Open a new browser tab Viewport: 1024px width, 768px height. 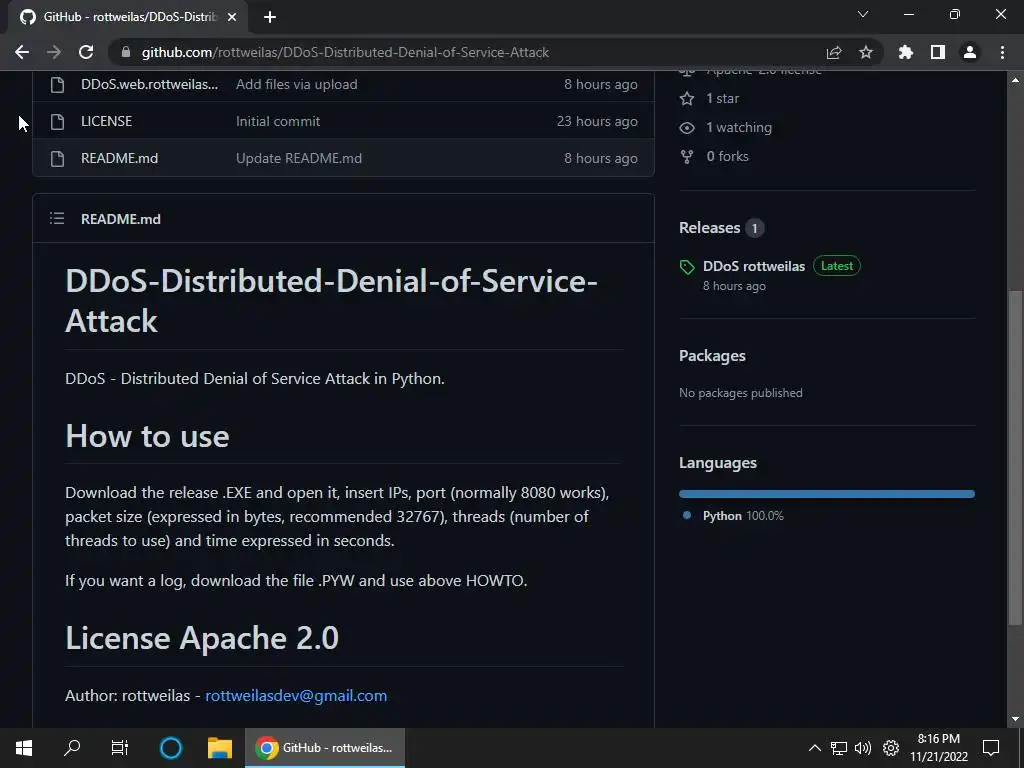[x=270, y=17]
